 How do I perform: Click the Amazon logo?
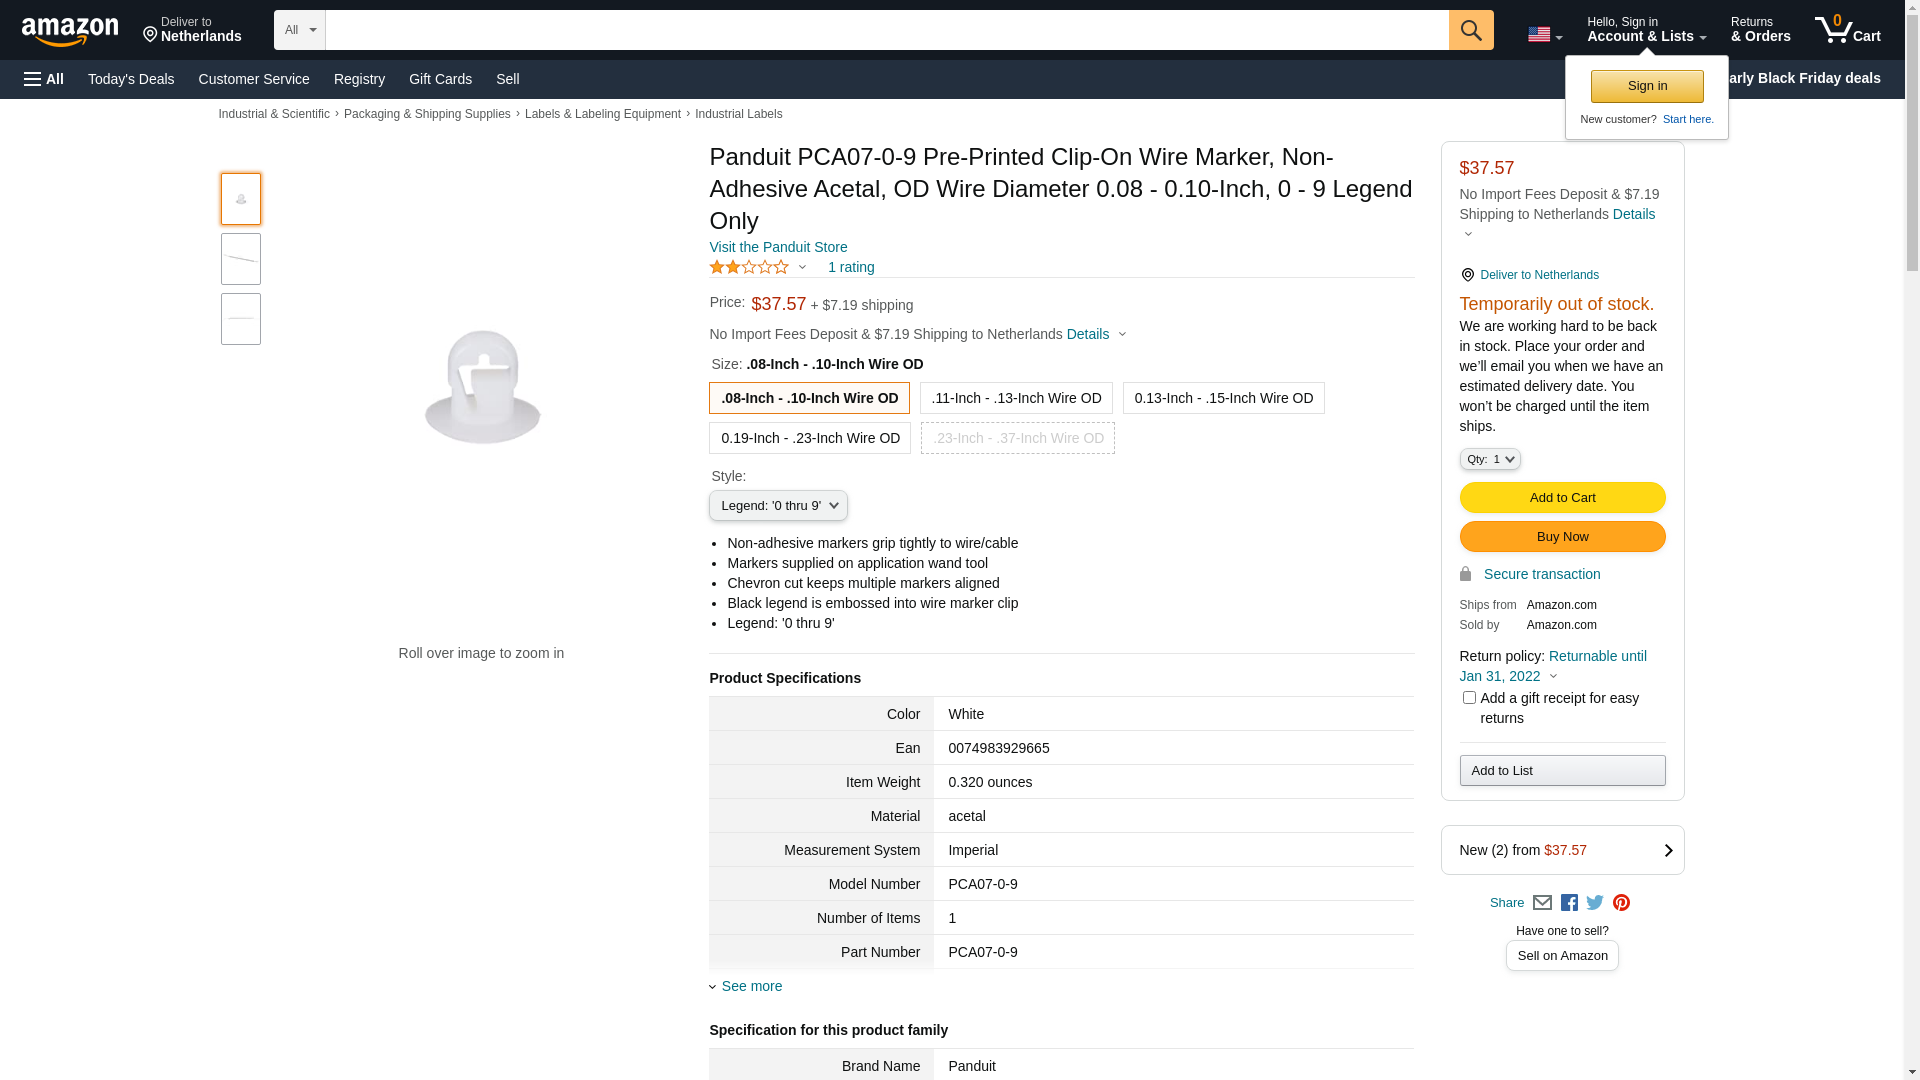[x=70, y=32]
